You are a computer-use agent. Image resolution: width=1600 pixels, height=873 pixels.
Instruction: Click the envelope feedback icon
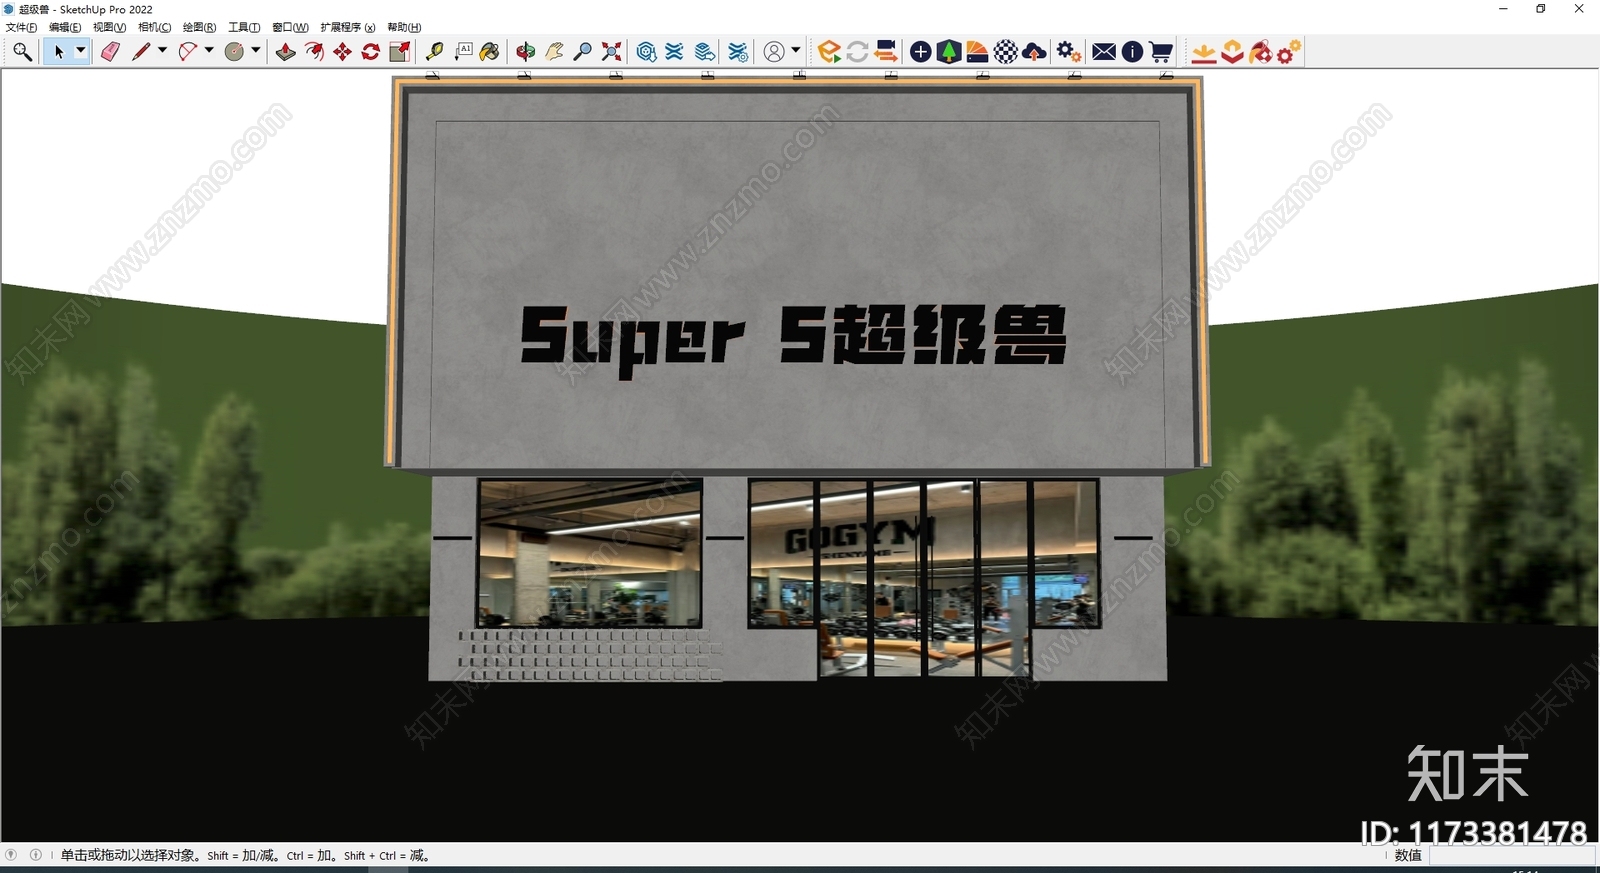[x=1104, y=52]
